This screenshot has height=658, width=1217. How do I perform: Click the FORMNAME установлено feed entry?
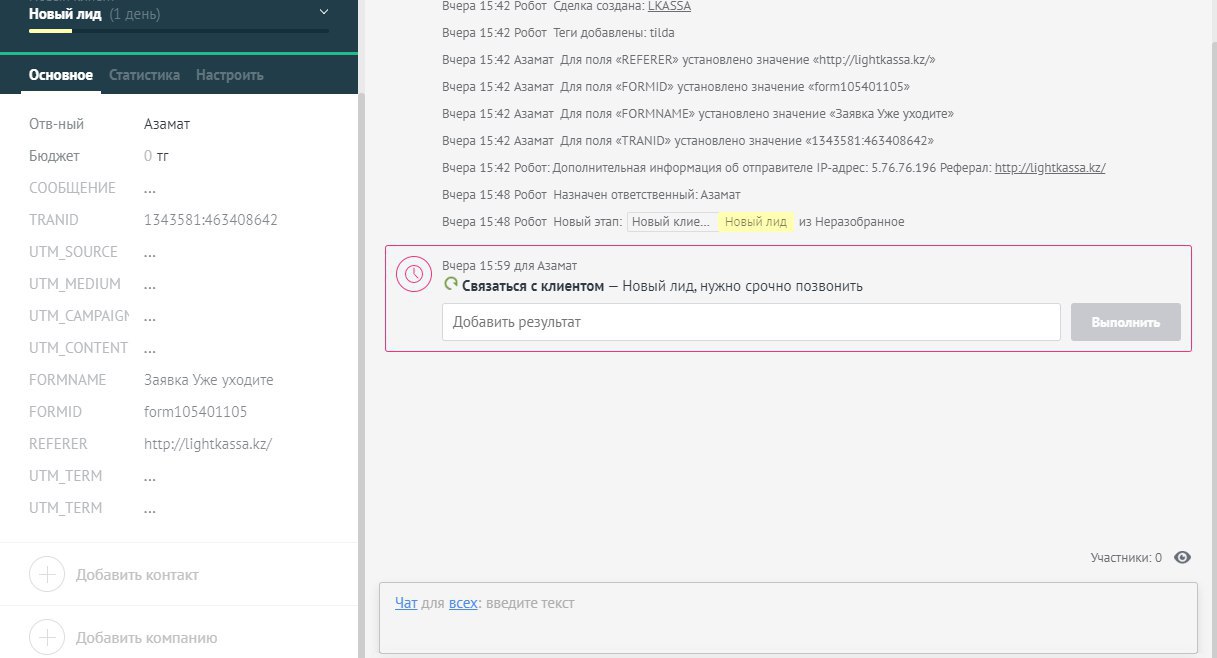click(x=698, y=114)
